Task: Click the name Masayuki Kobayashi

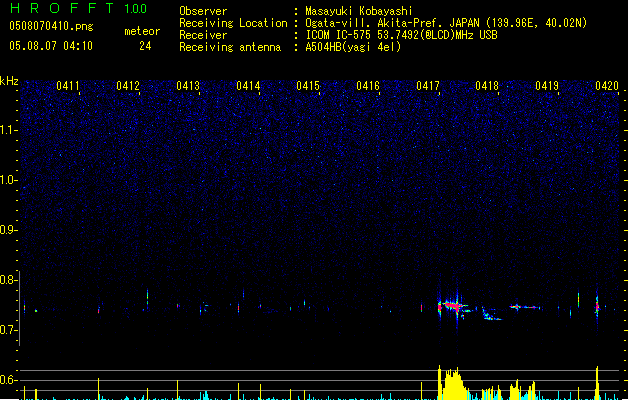Action: 358,11
